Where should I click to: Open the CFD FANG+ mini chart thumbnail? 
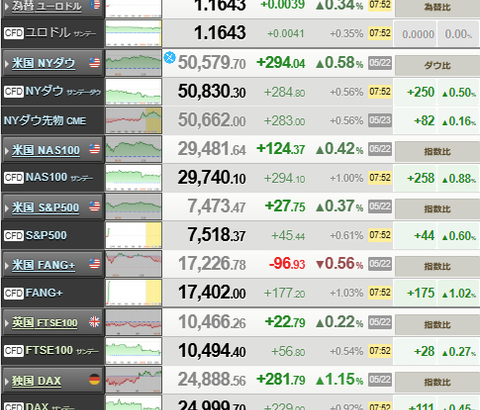click(x=134, y=293)
